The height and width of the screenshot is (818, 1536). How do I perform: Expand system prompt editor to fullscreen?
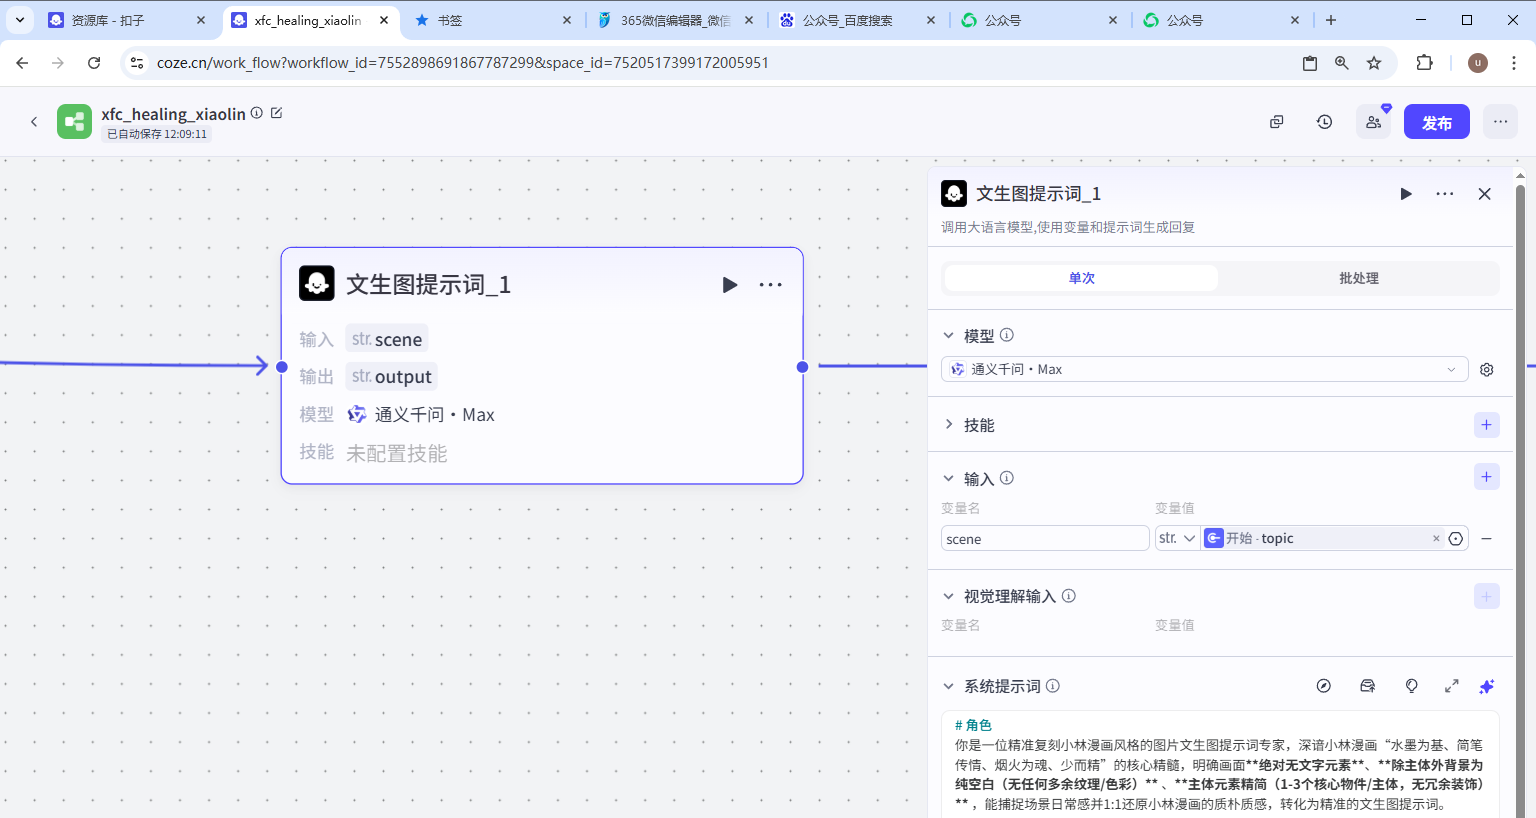click(1452, 686)
